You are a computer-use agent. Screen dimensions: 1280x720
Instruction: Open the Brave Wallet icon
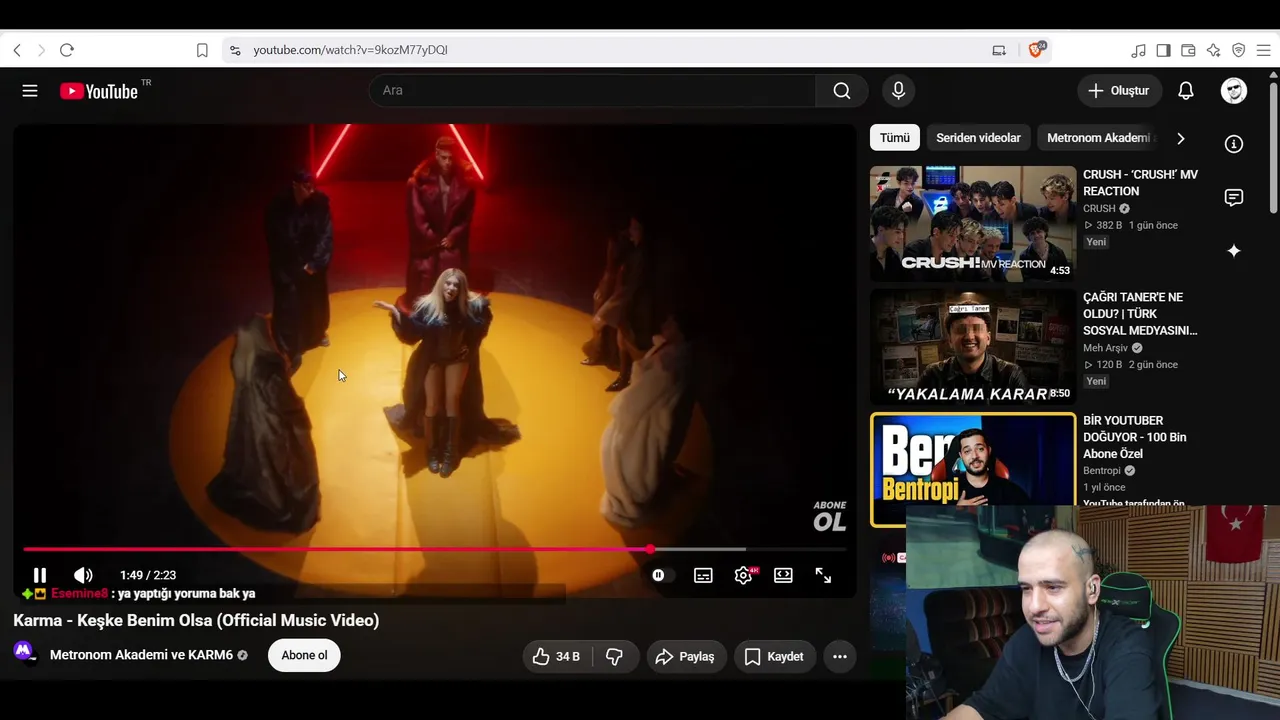(1188, 50)
